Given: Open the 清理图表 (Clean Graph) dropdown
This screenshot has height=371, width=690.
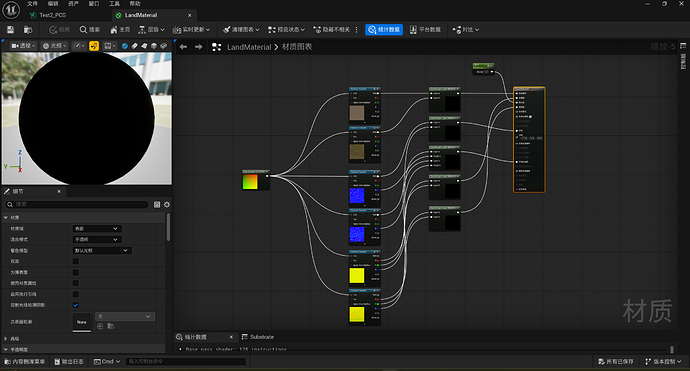Looking at the screenshot, I should click(x=241, y=29).
